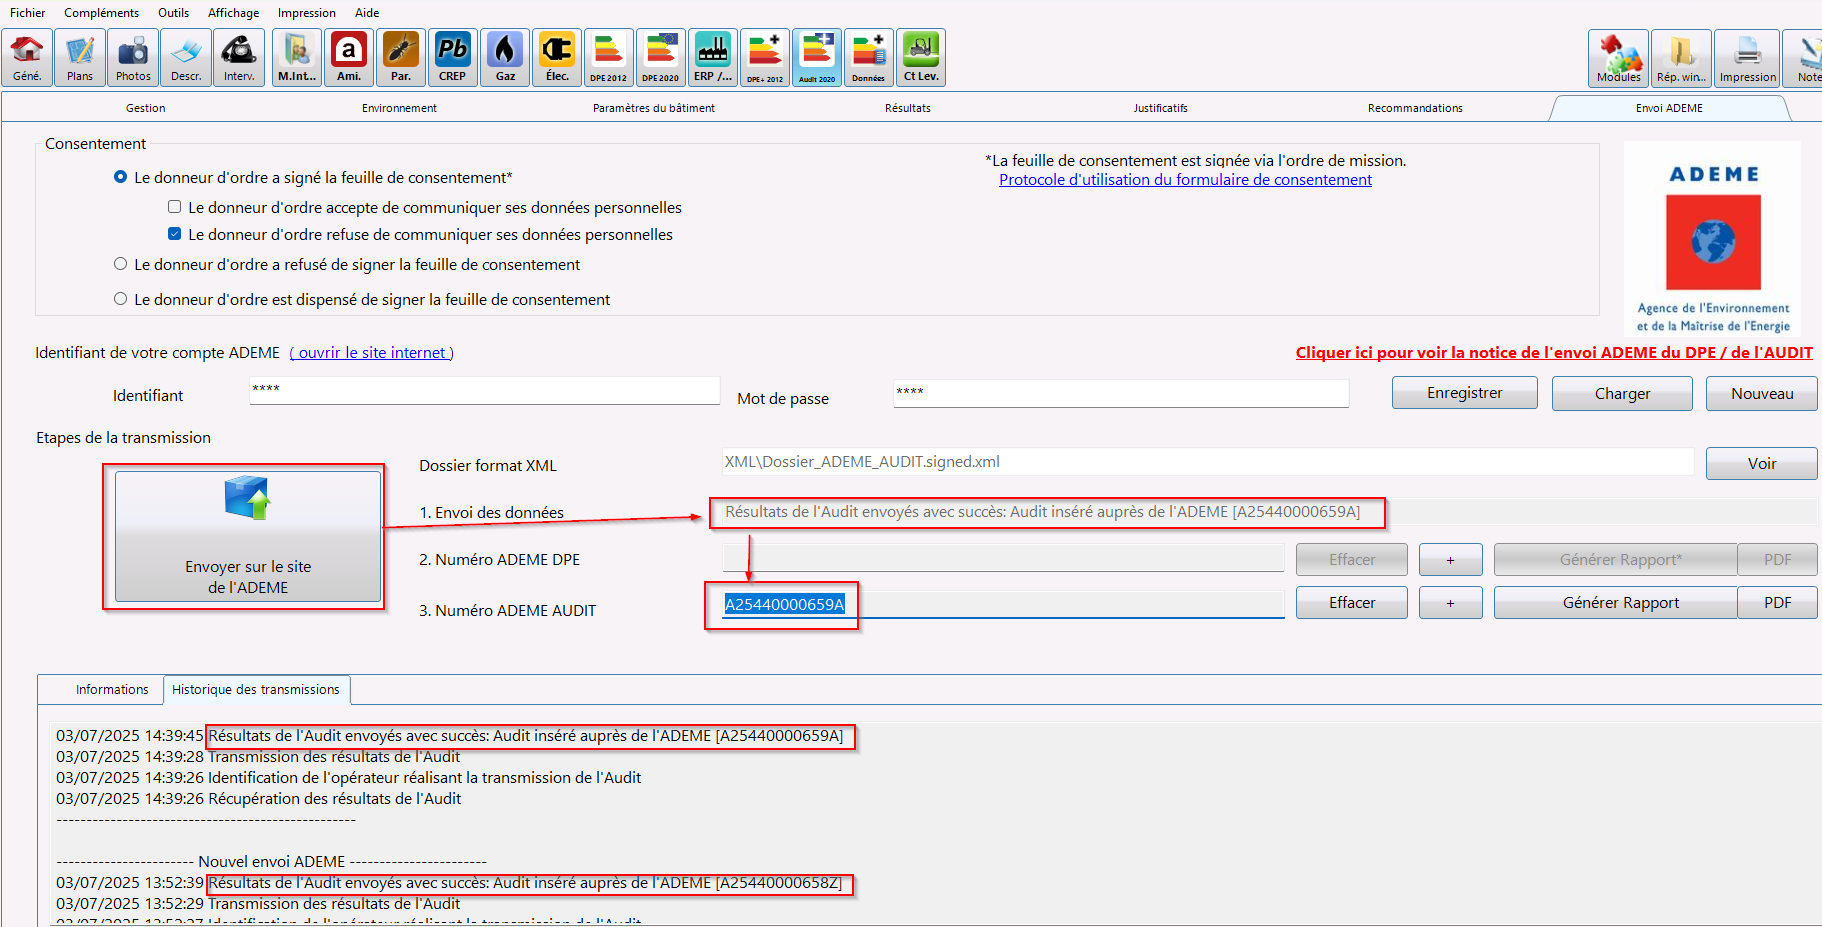The image size is (1822, 927).
Task: Click PDF button on the AUDIT row
Action: point(1777,603)
